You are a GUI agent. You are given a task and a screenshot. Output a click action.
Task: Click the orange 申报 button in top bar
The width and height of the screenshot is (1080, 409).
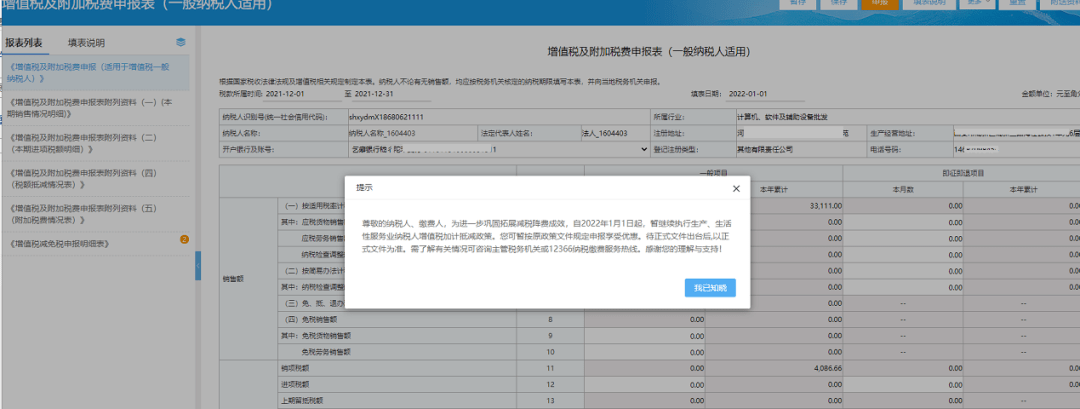(x=880, y=2)
